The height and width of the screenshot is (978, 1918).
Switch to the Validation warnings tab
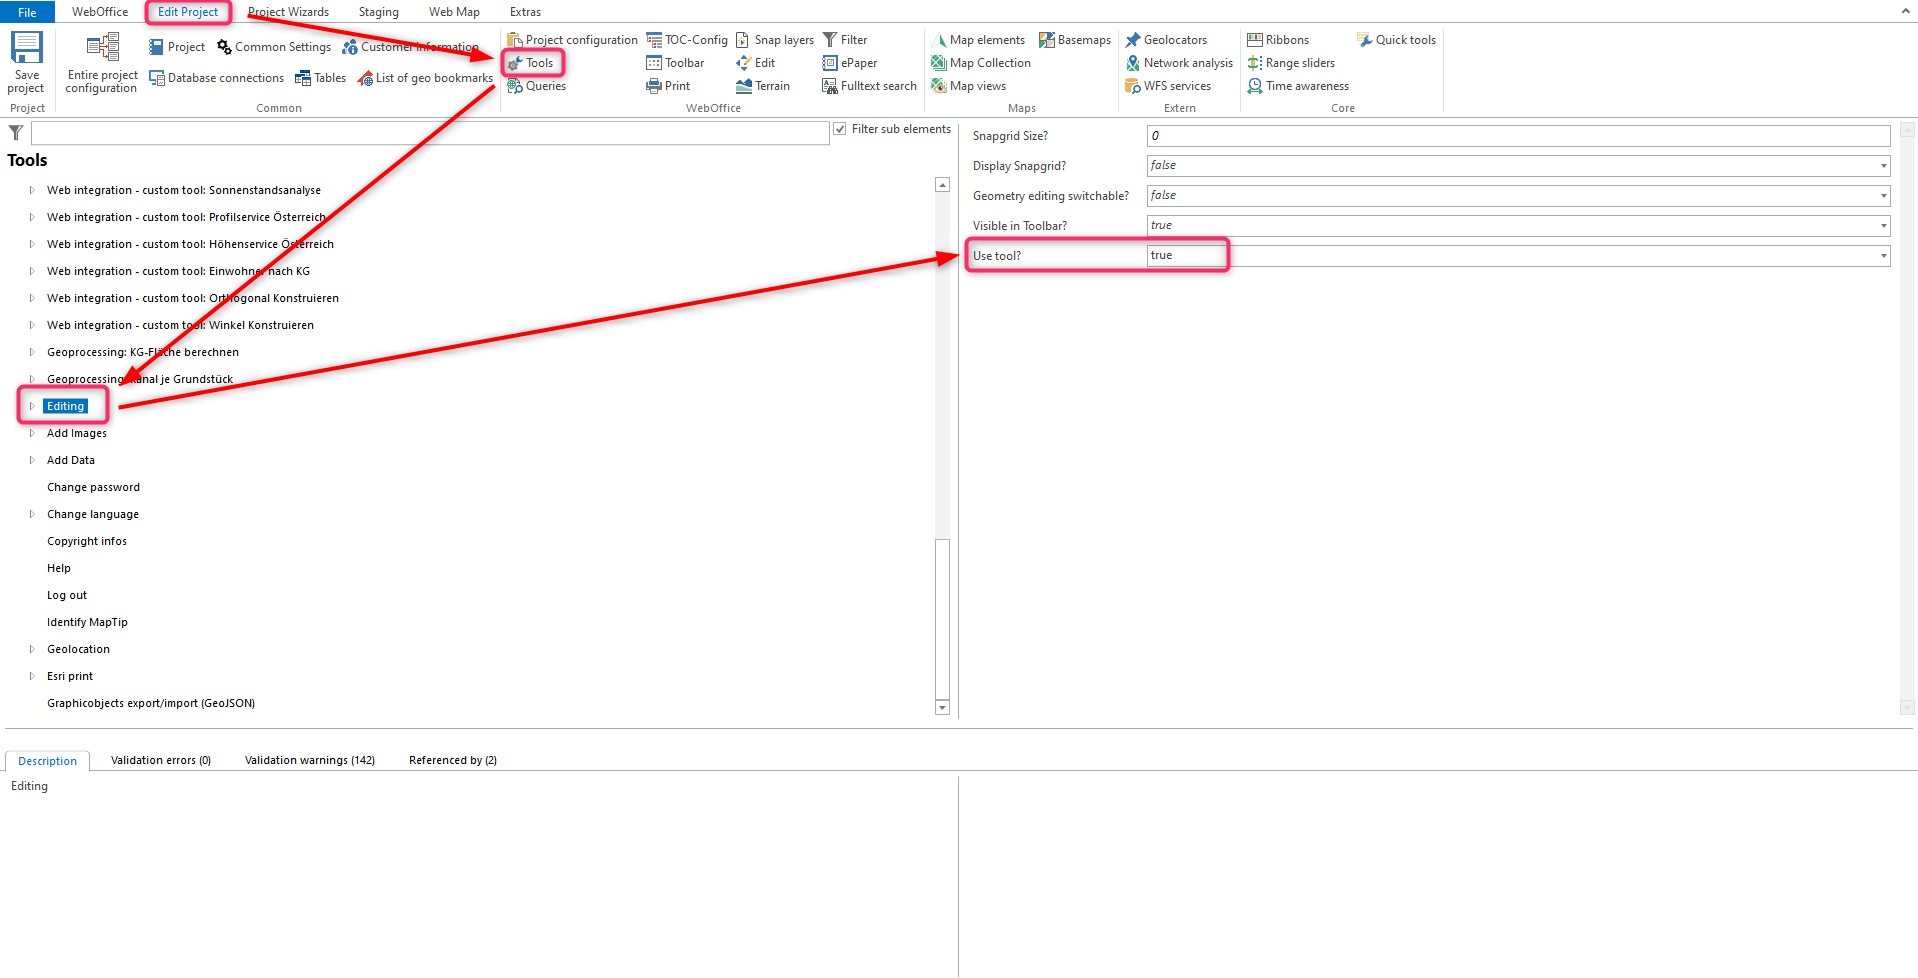[310, 760]
